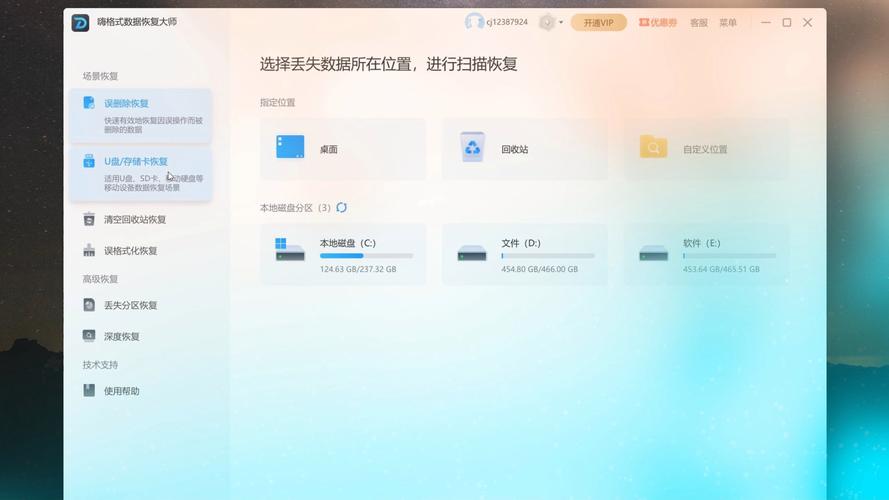Click the 误删除恢复 document icon
The image size is (889, 500).
pyautogui.click(x=89, y=103)
